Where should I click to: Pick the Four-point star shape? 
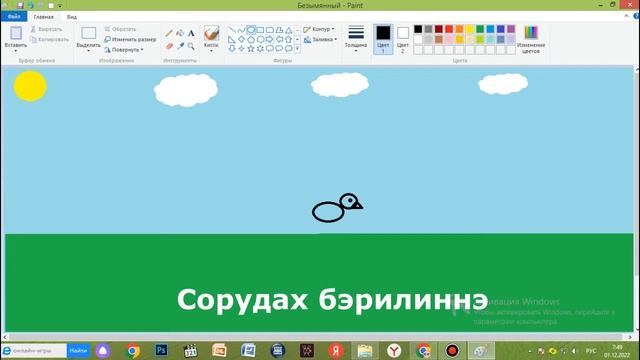tap(241, 49)
